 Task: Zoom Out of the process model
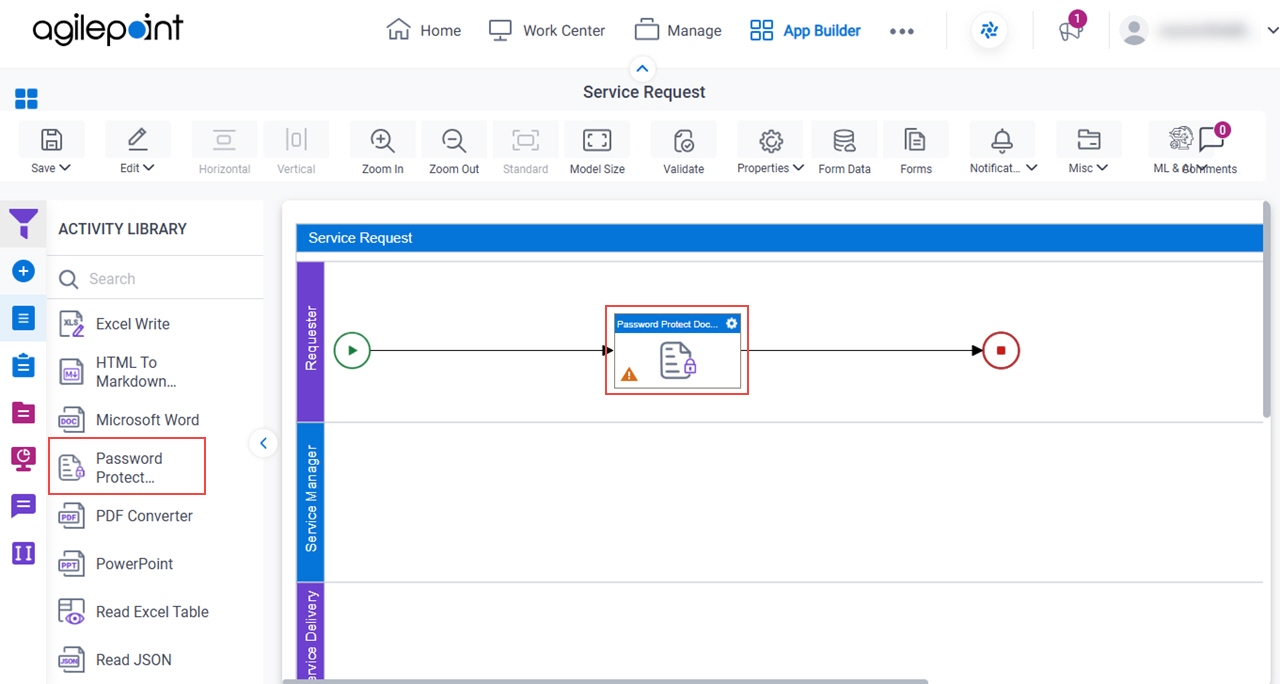click(x=454, y=150)
